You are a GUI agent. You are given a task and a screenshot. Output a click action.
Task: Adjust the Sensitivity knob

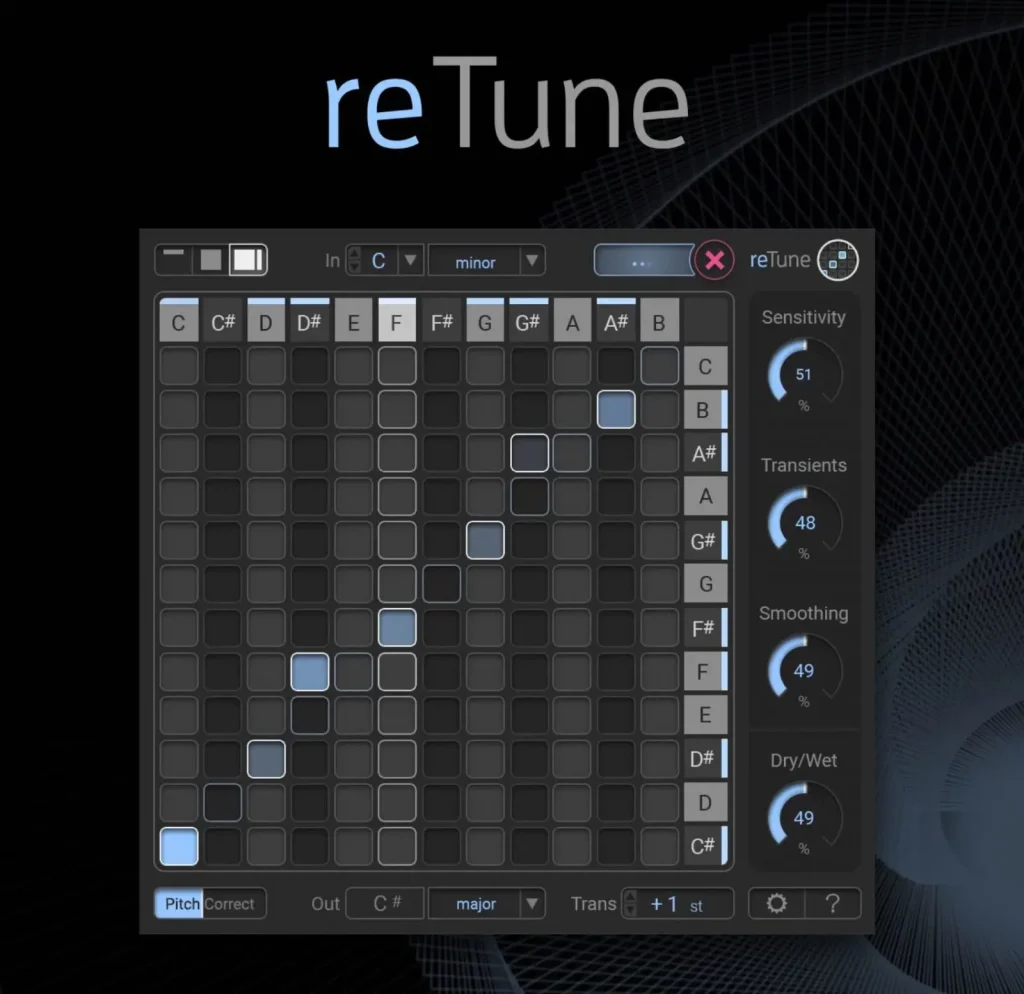coord(803,373)
